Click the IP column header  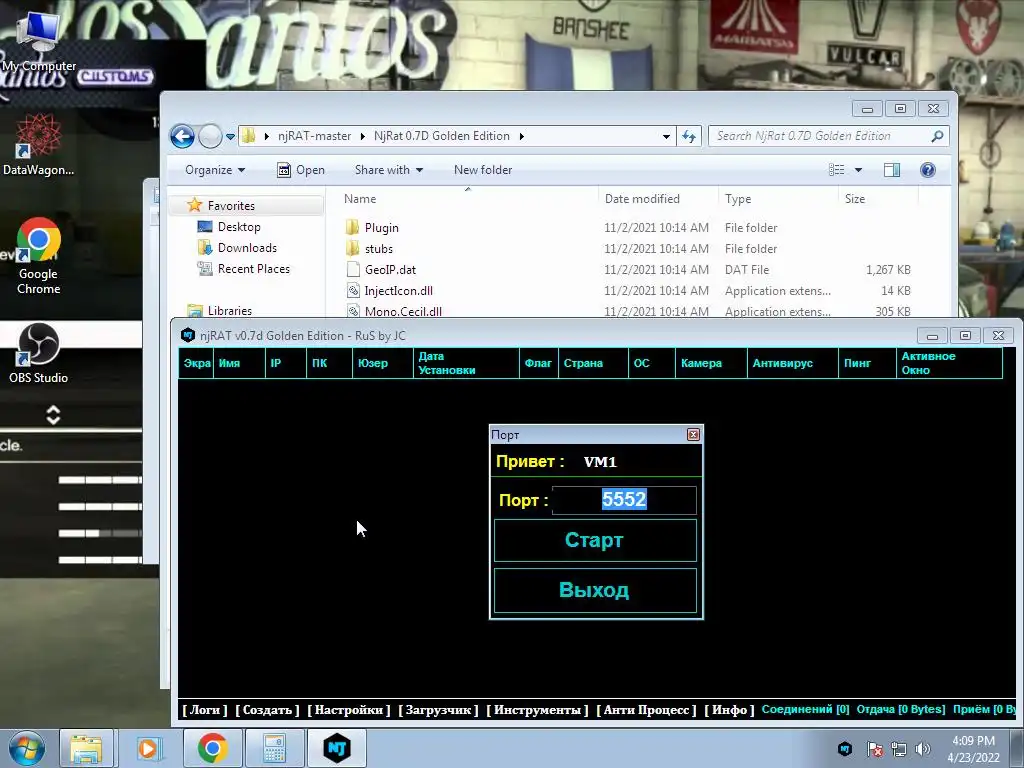(285, 363)
